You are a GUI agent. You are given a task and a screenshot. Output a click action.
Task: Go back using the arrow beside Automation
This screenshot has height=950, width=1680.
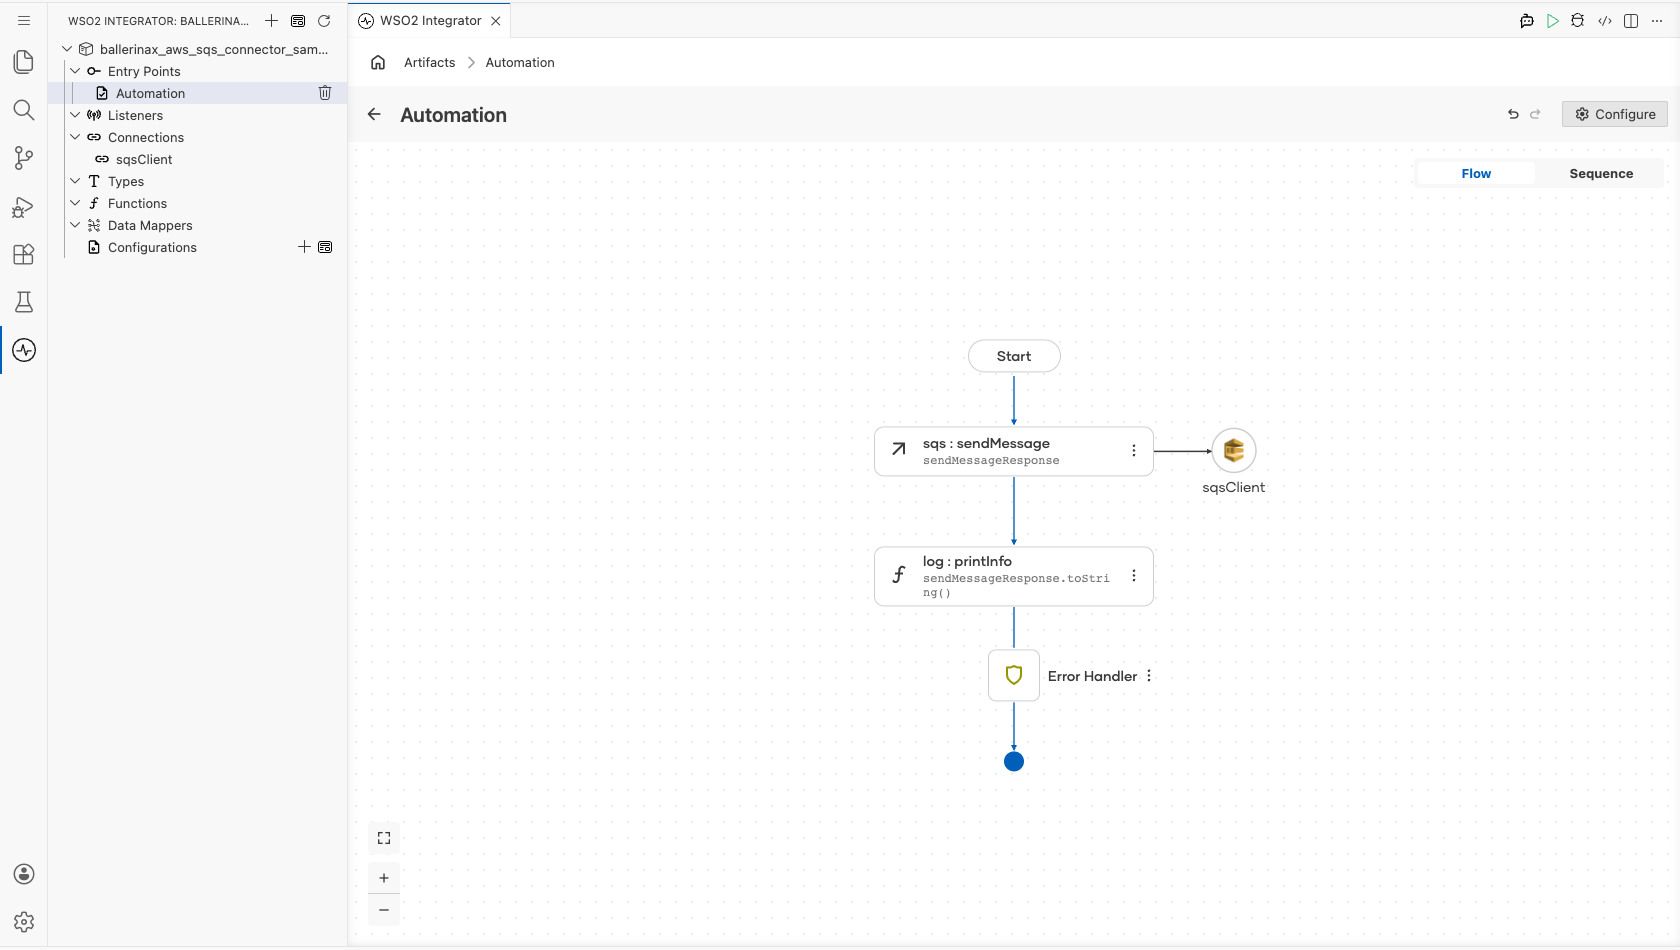tap(374, 114)
